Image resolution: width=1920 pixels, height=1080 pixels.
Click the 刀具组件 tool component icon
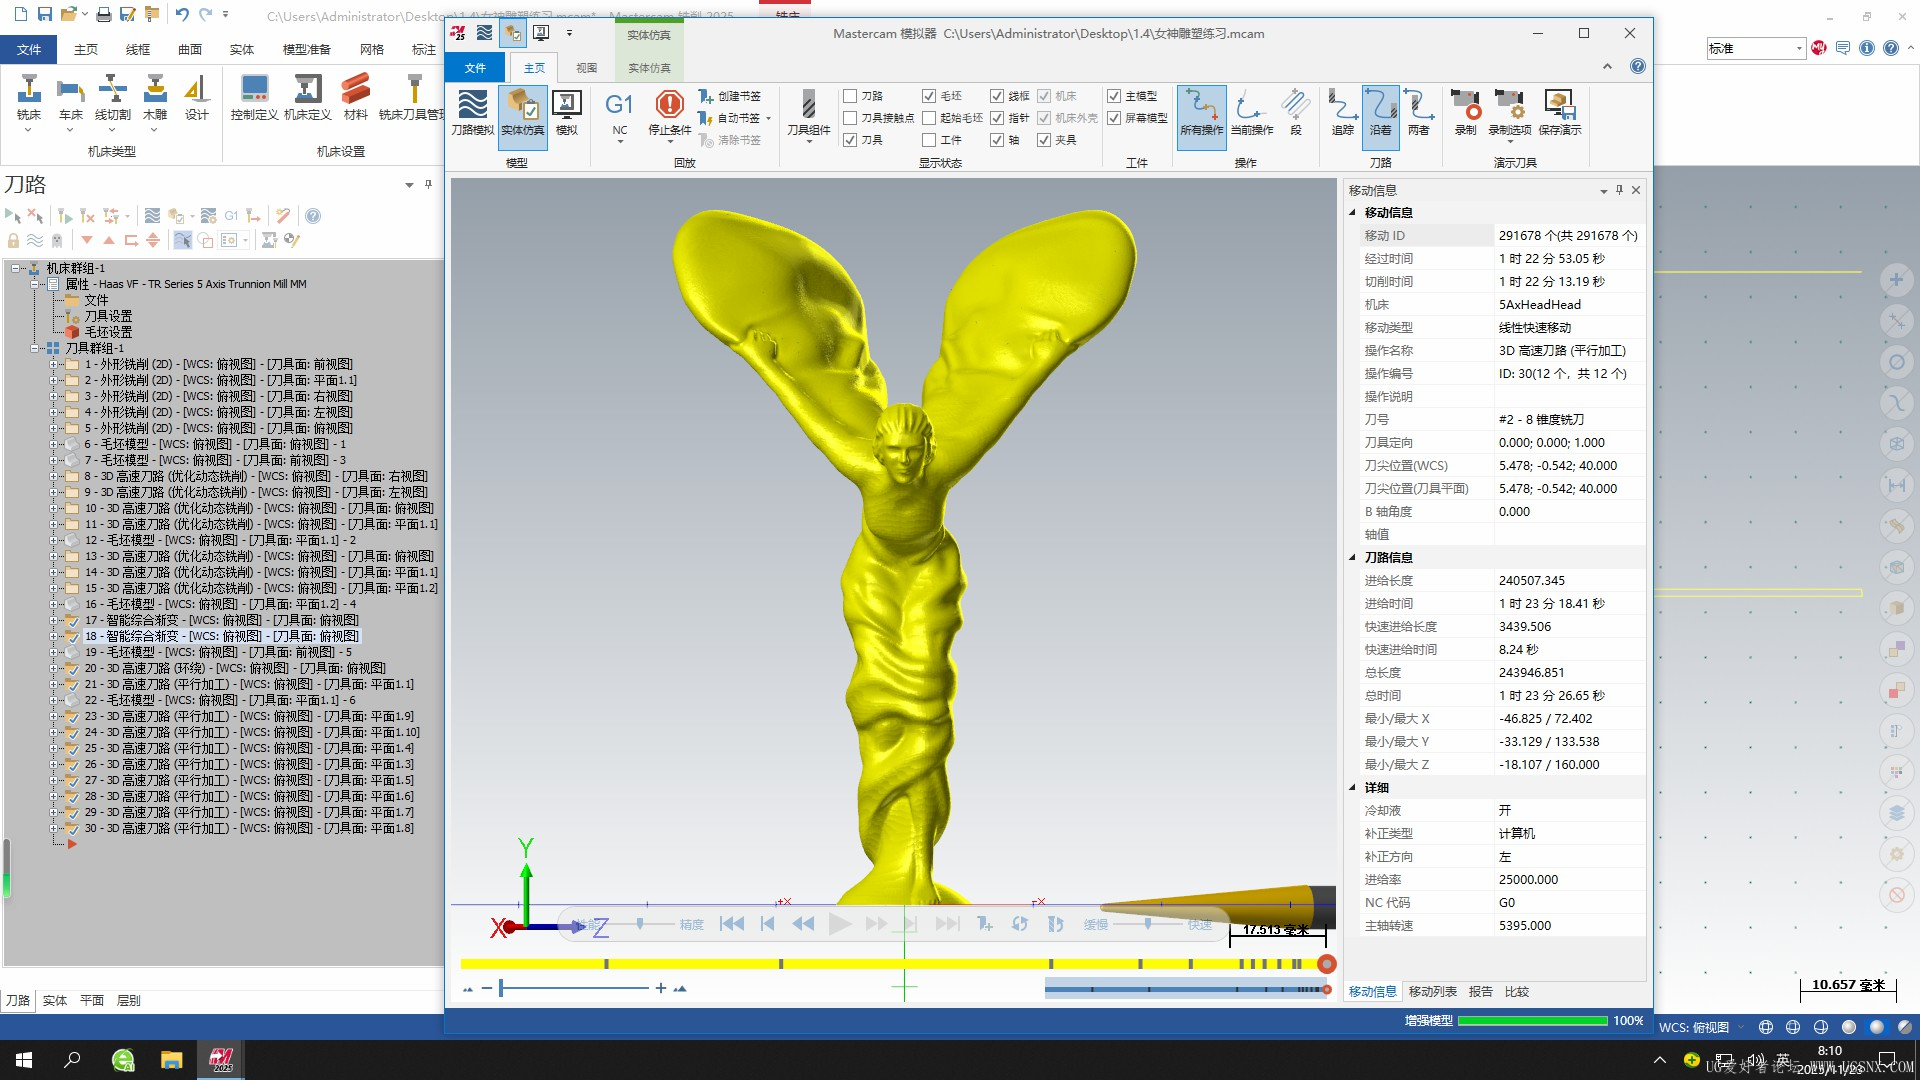pyautogui.click(x=808, y=112)
